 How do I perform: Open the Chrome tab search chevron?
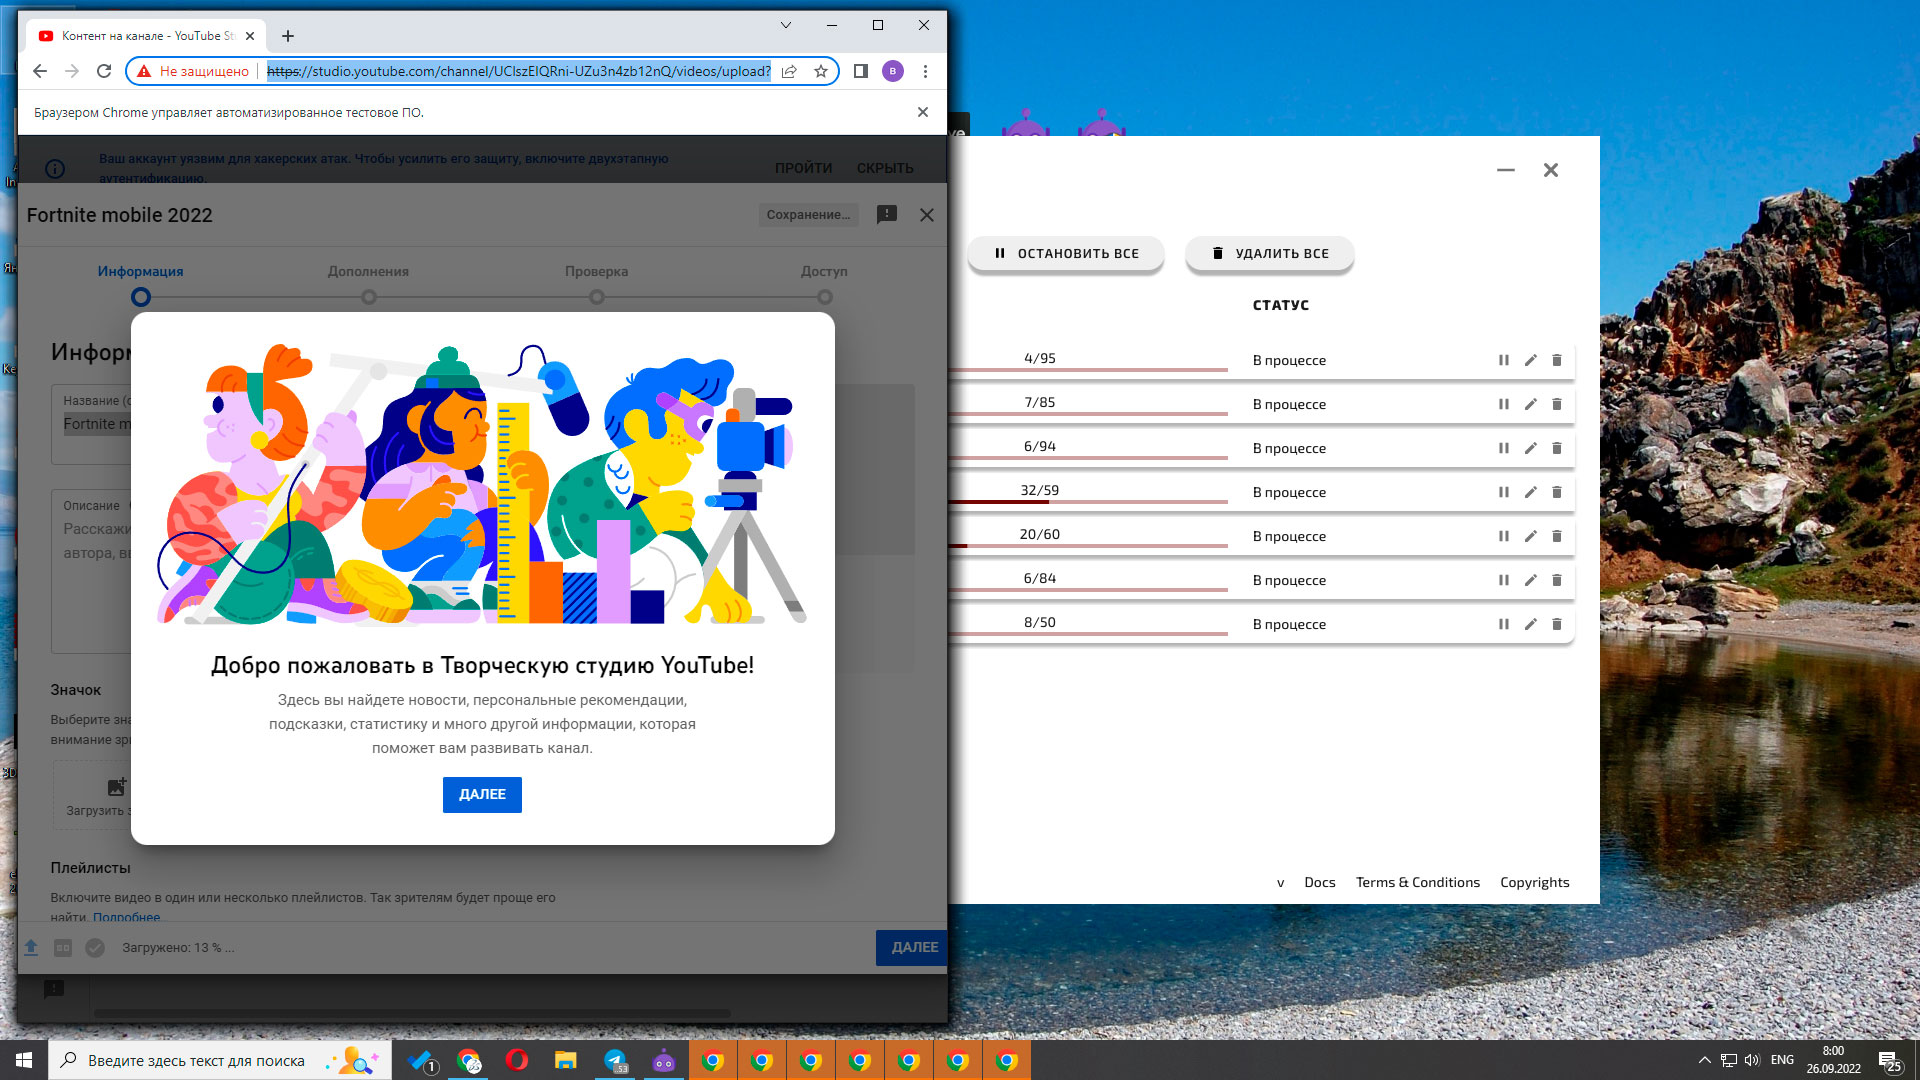(x=785, y=25)
